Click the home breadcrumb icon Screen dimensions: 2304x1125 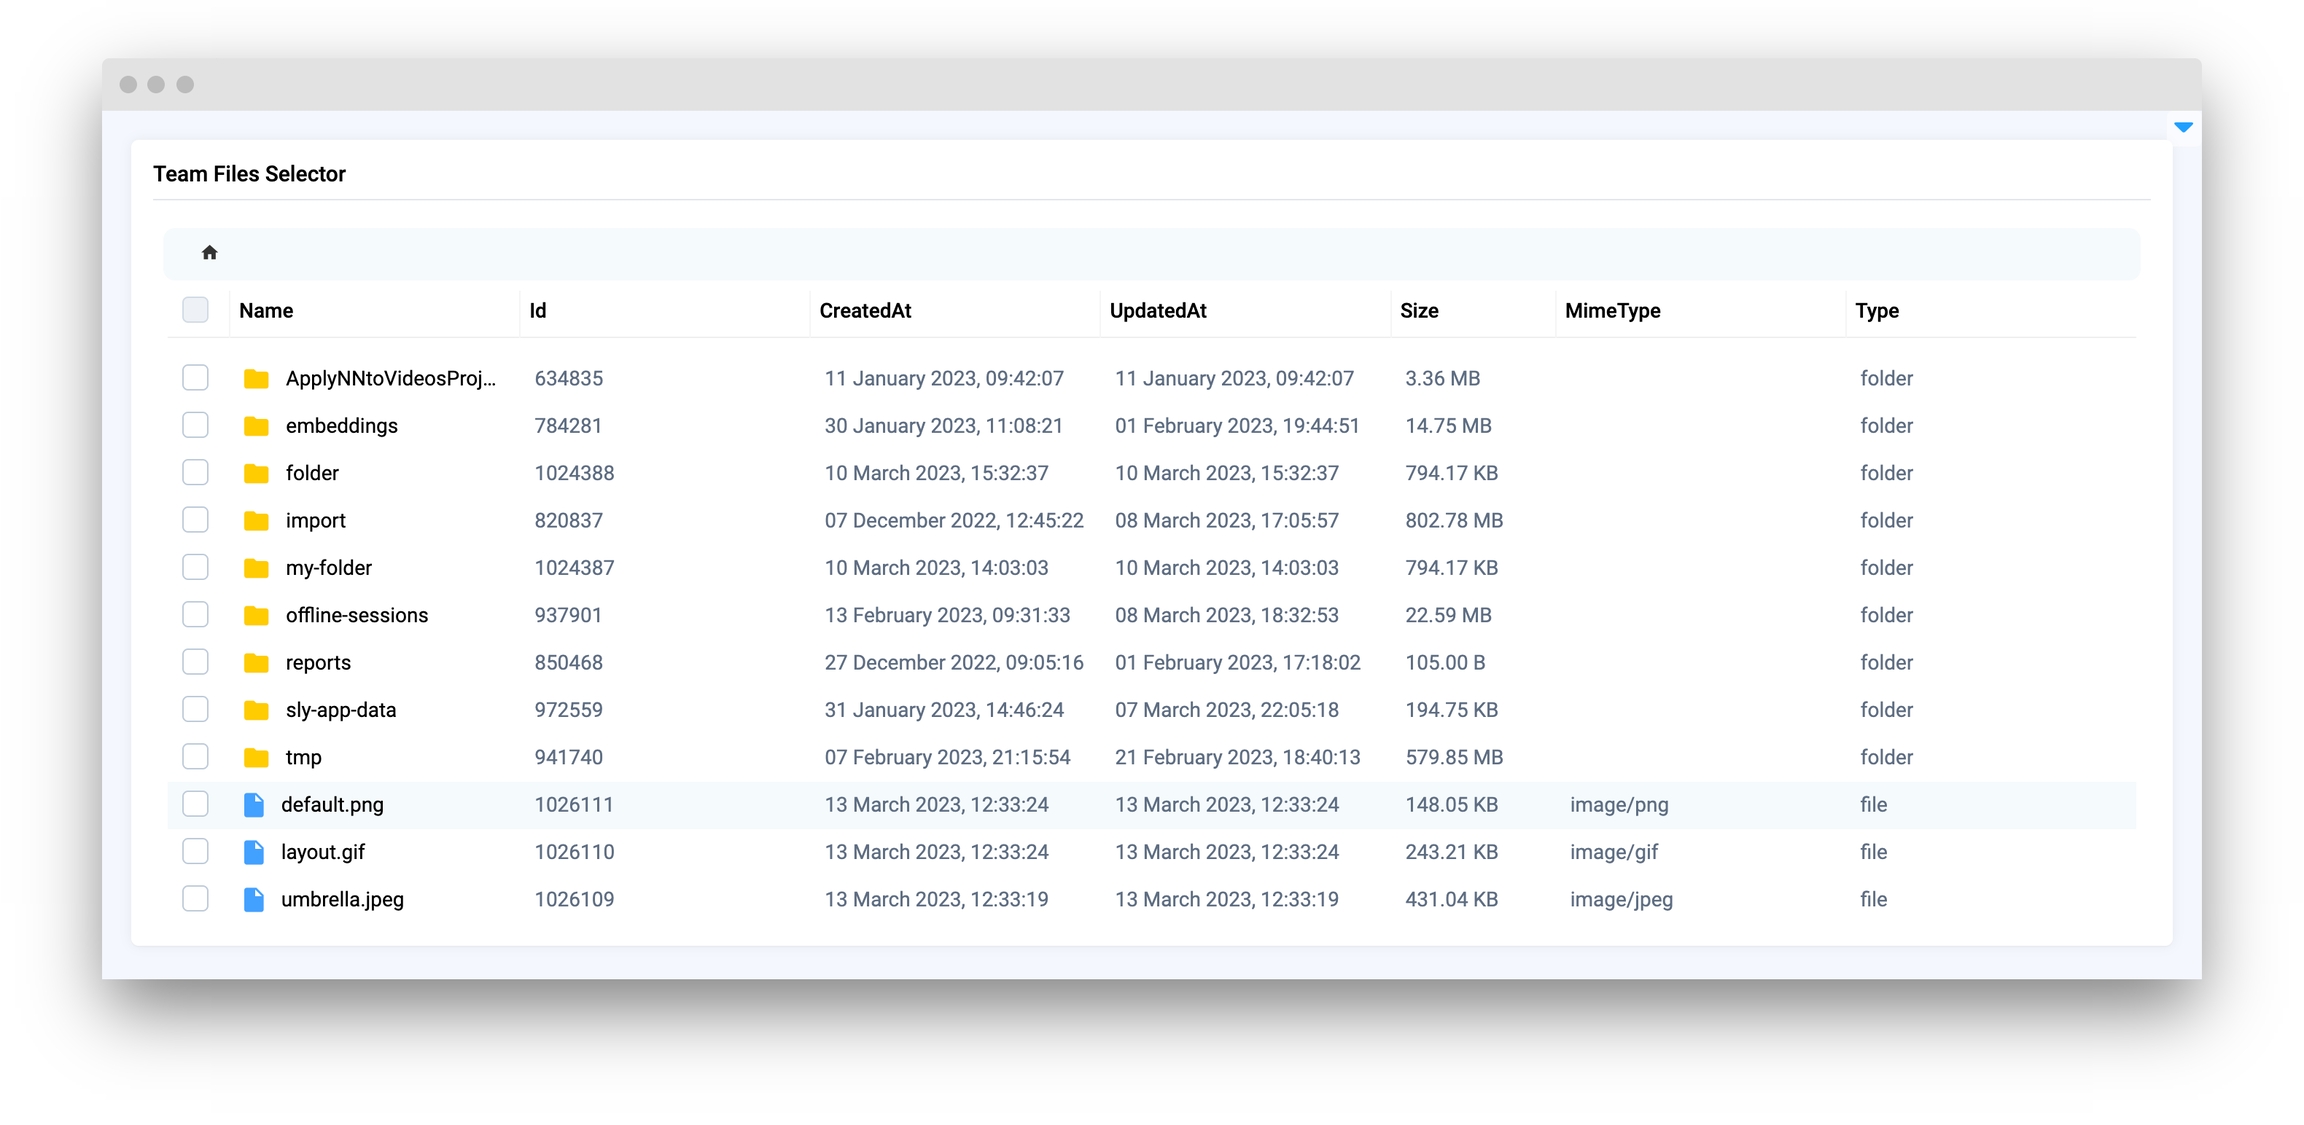pos(209,252)
